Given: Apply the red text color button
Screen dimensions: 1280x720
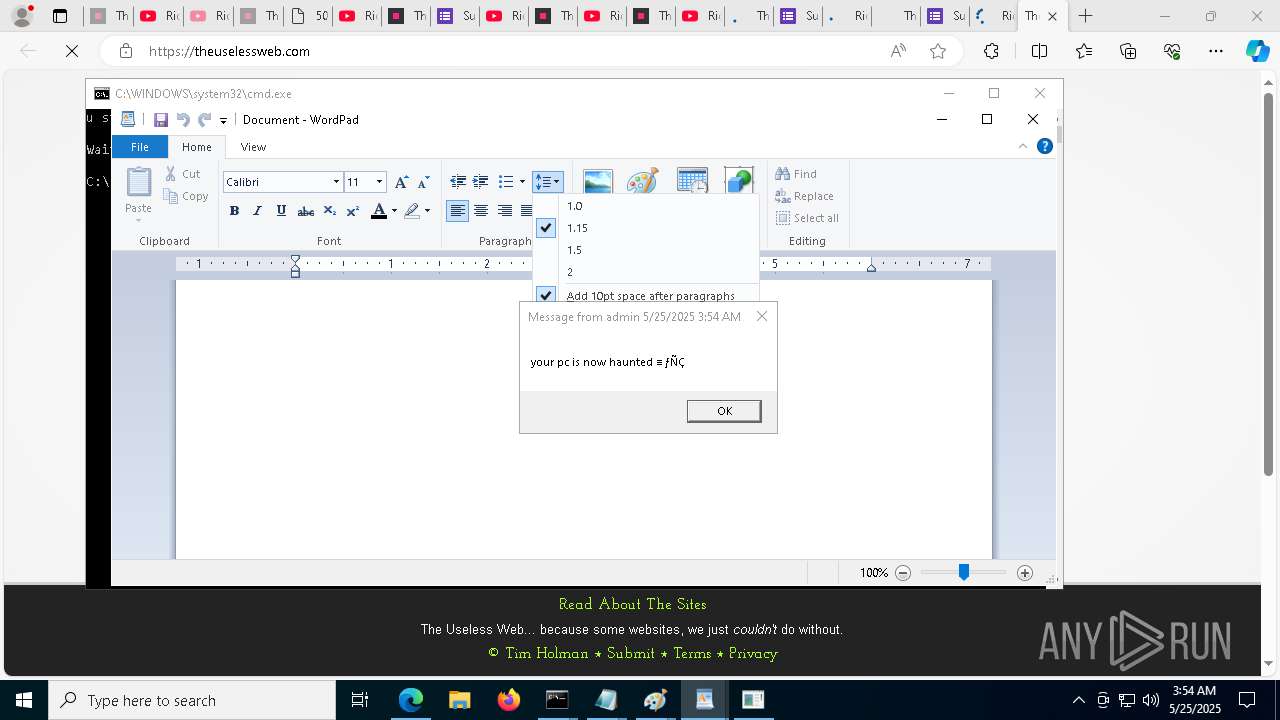Looking at the screenshot, I should (379, 211).
